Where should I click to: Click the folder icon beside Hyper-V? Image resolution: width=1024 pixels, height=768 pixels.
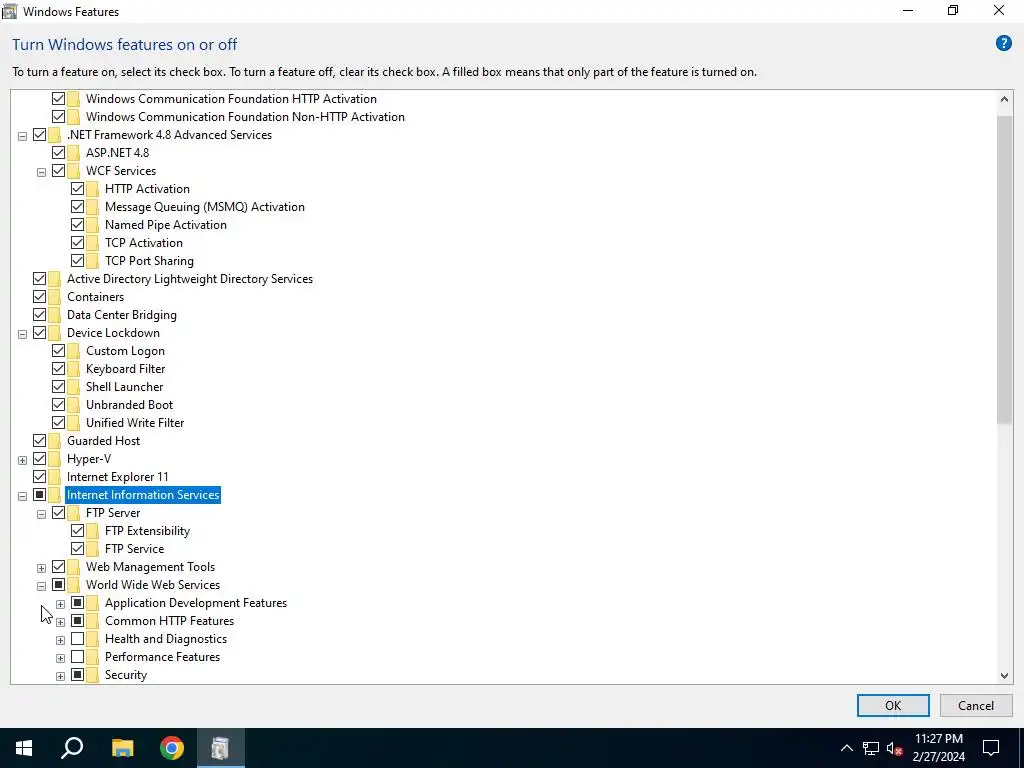coord(54,458)
